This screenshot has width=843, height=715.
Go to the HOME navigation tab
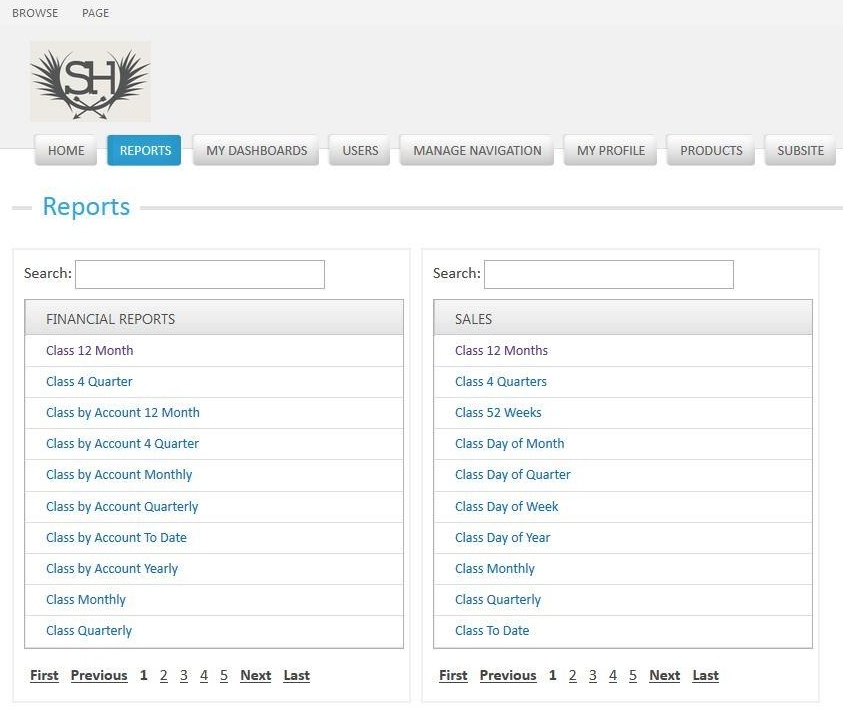[66, 151]
